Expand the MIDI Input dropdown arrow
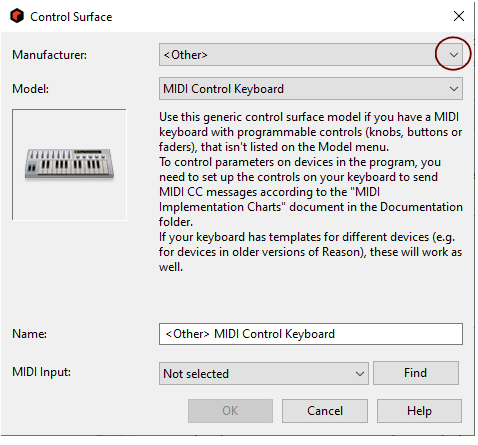The image size is (478, 445). coord(359,374)
